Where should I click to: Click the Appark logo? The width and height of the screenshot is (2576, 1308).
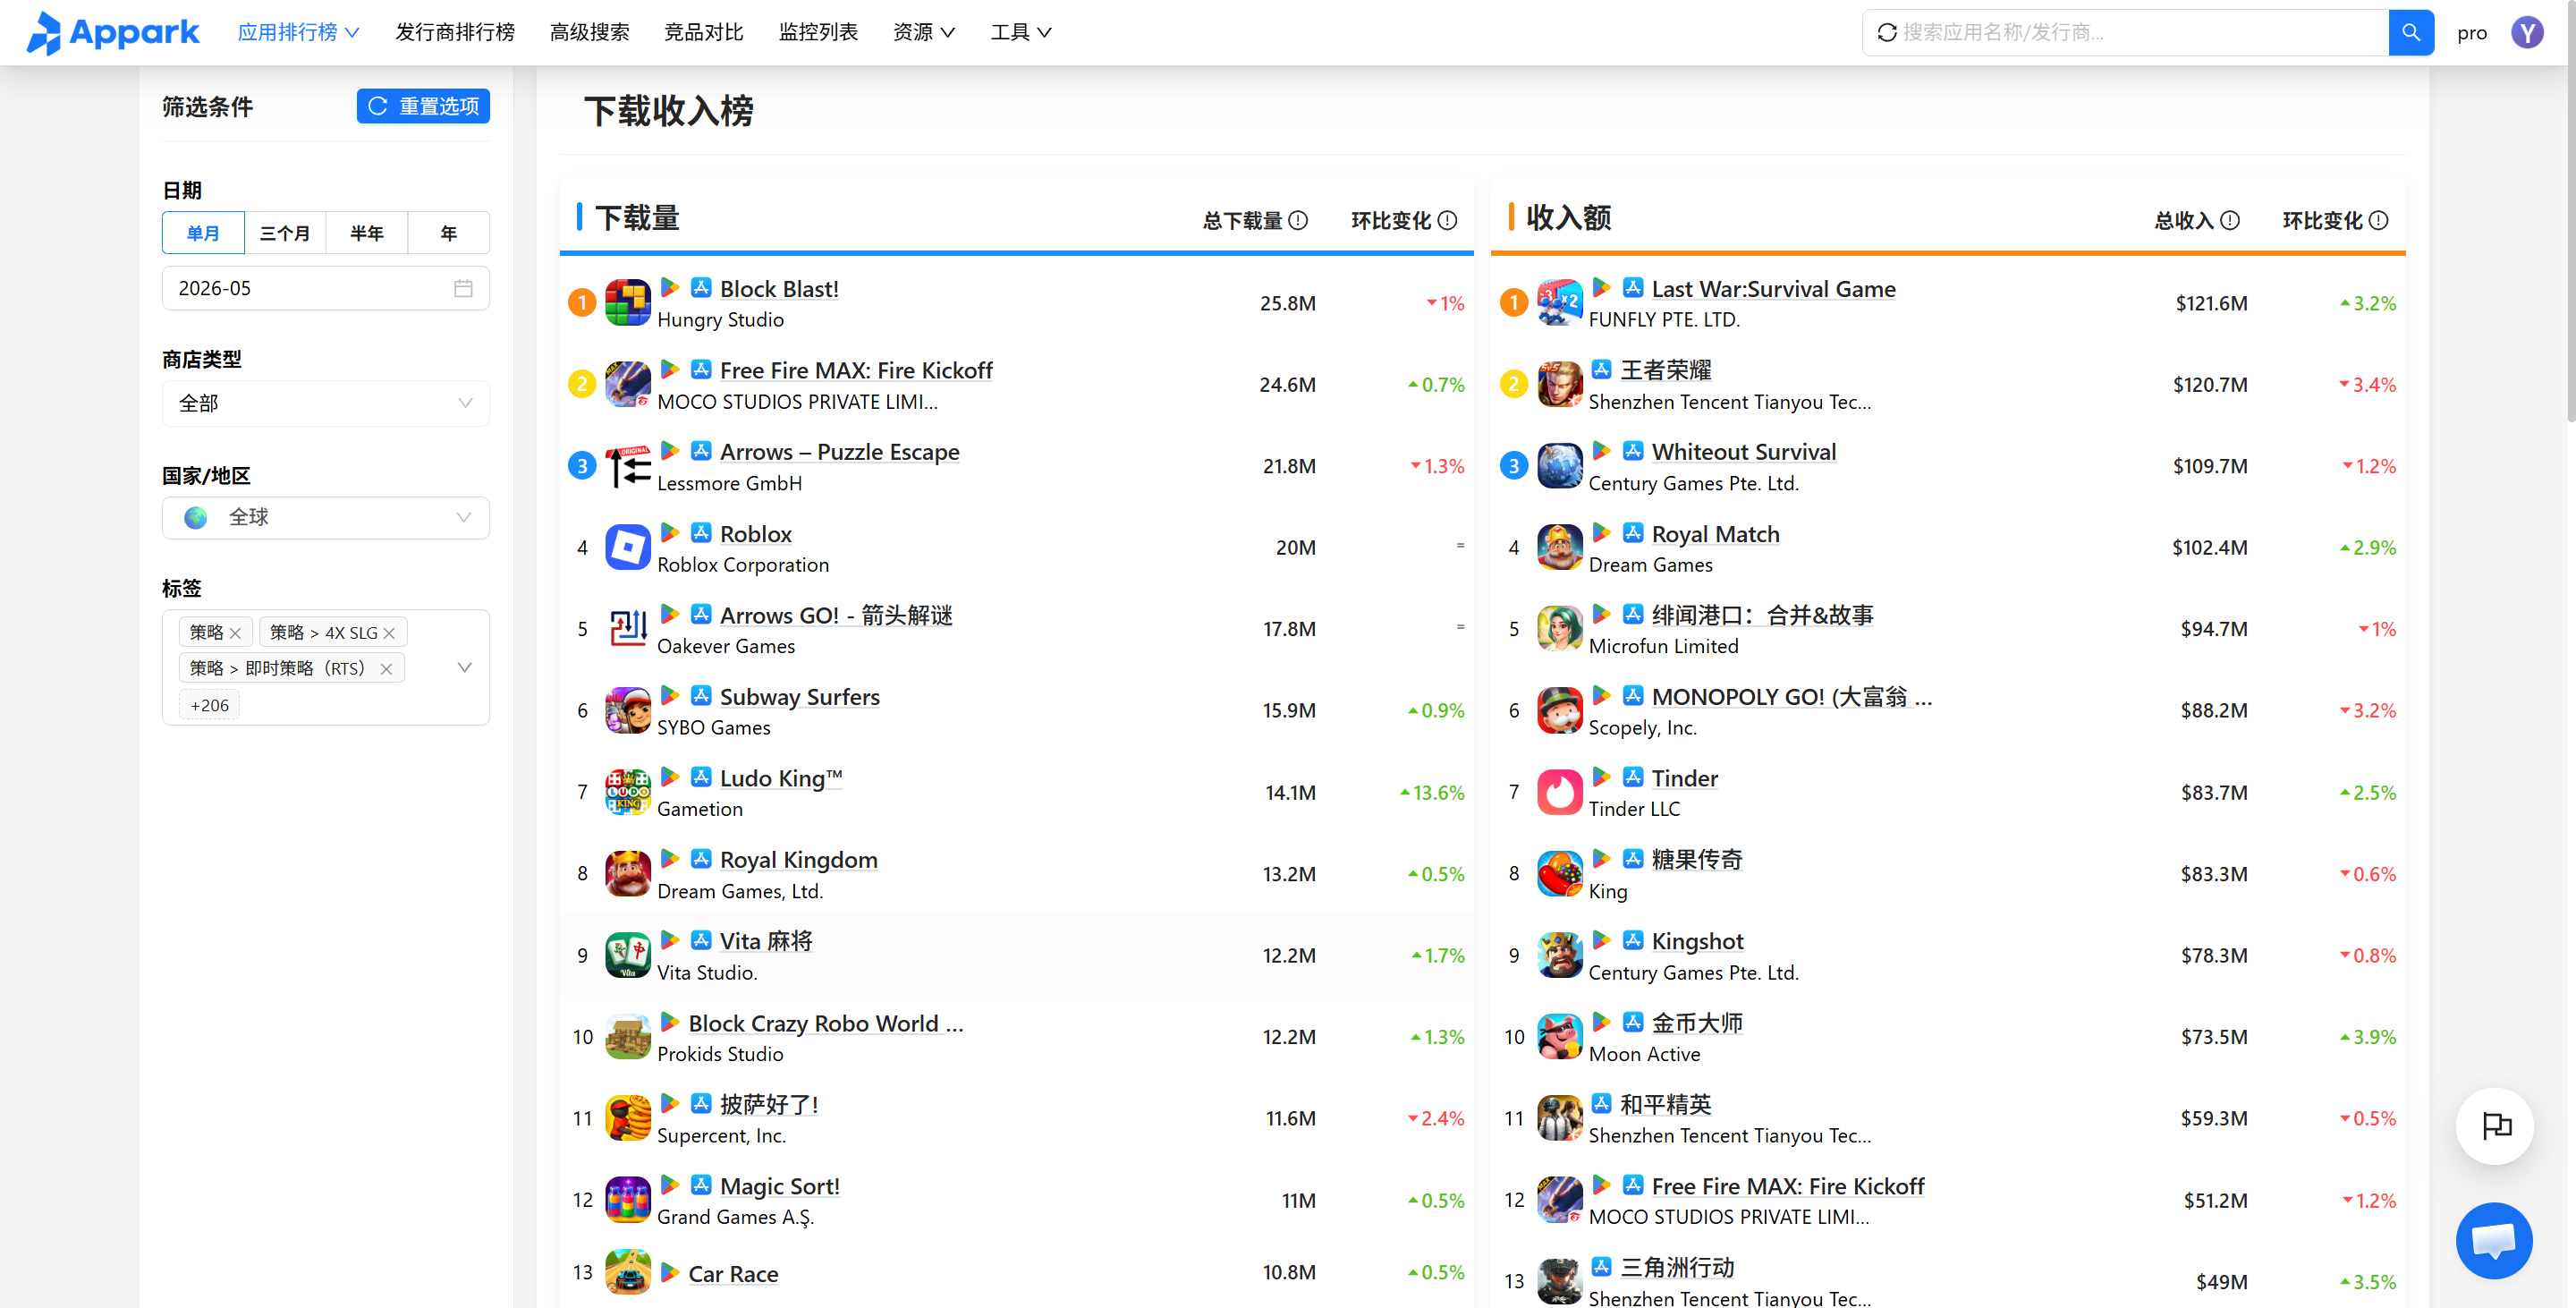click(x=112, y=32)
